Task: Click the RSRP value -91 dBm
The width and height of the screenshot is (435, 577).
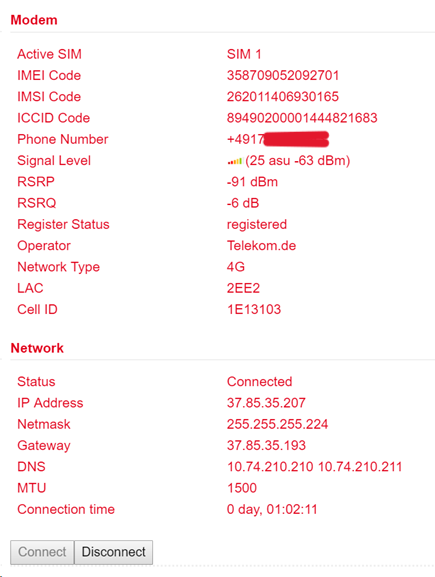Action: click(x=252, y=182)
